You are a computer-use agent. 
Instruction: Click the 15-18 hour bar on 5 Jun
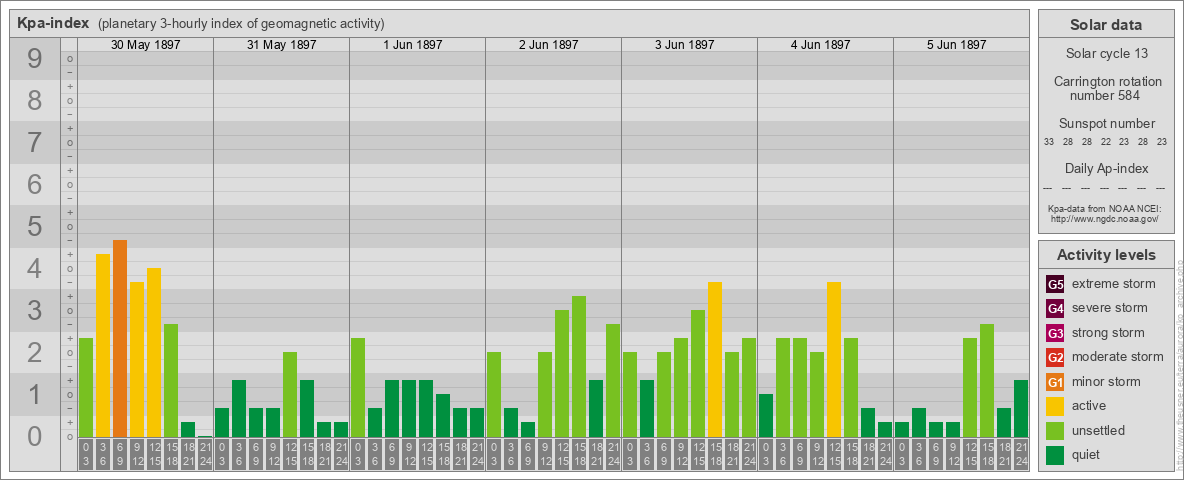click(987, 380)
